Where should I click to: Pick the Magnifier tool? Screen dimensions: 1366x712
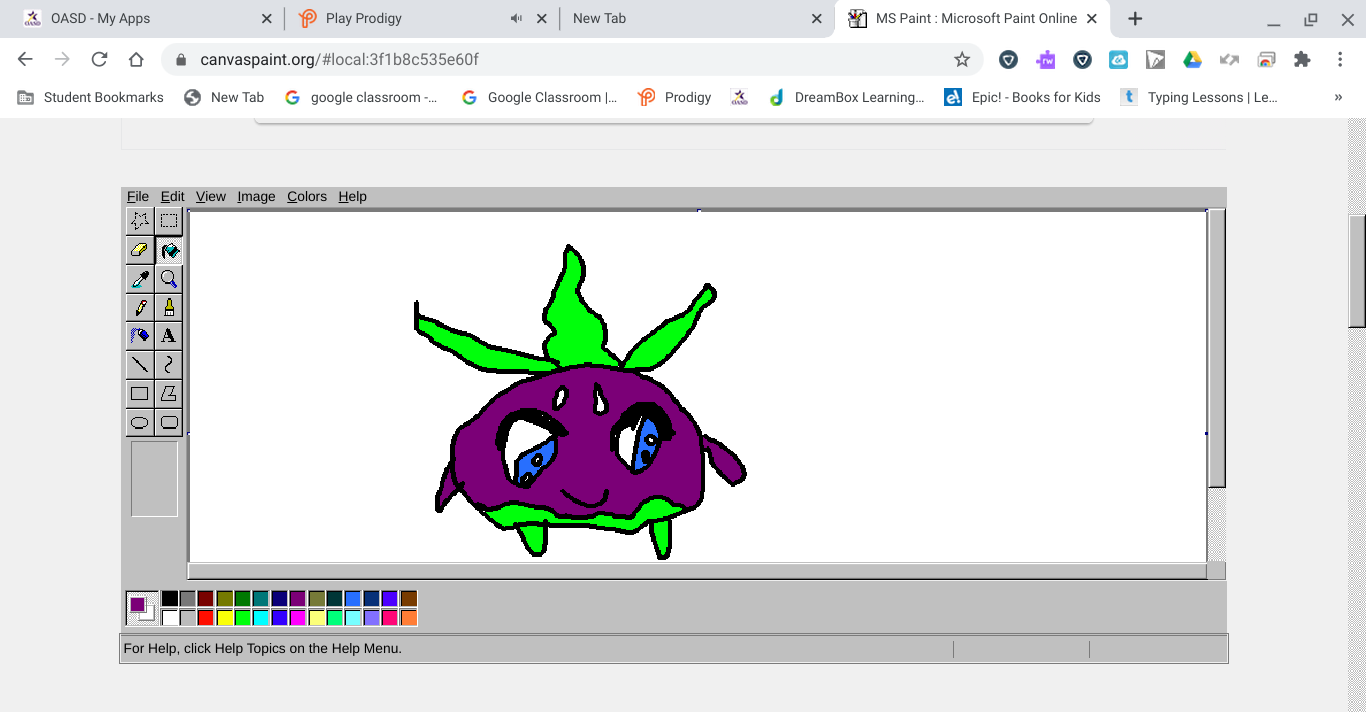point(169,279)
